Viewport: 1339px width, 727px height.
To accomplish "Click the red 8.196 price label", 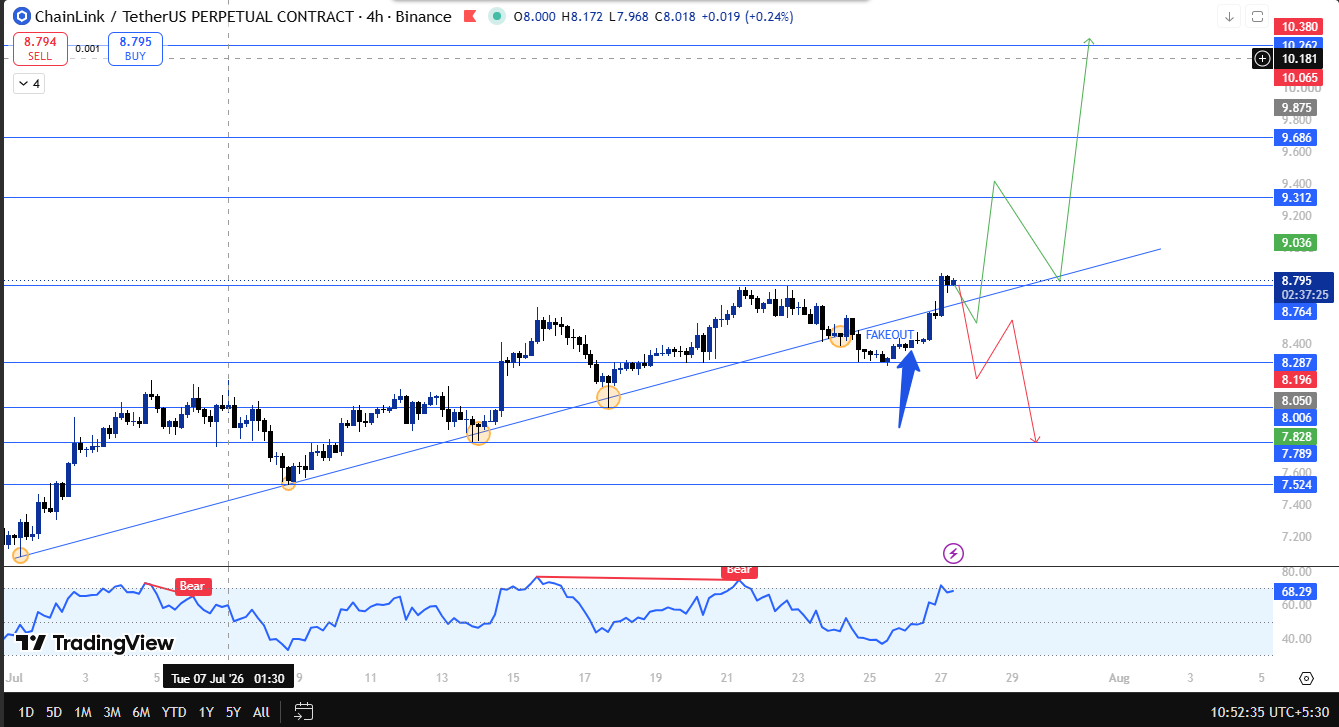I will pos(1298,380).
